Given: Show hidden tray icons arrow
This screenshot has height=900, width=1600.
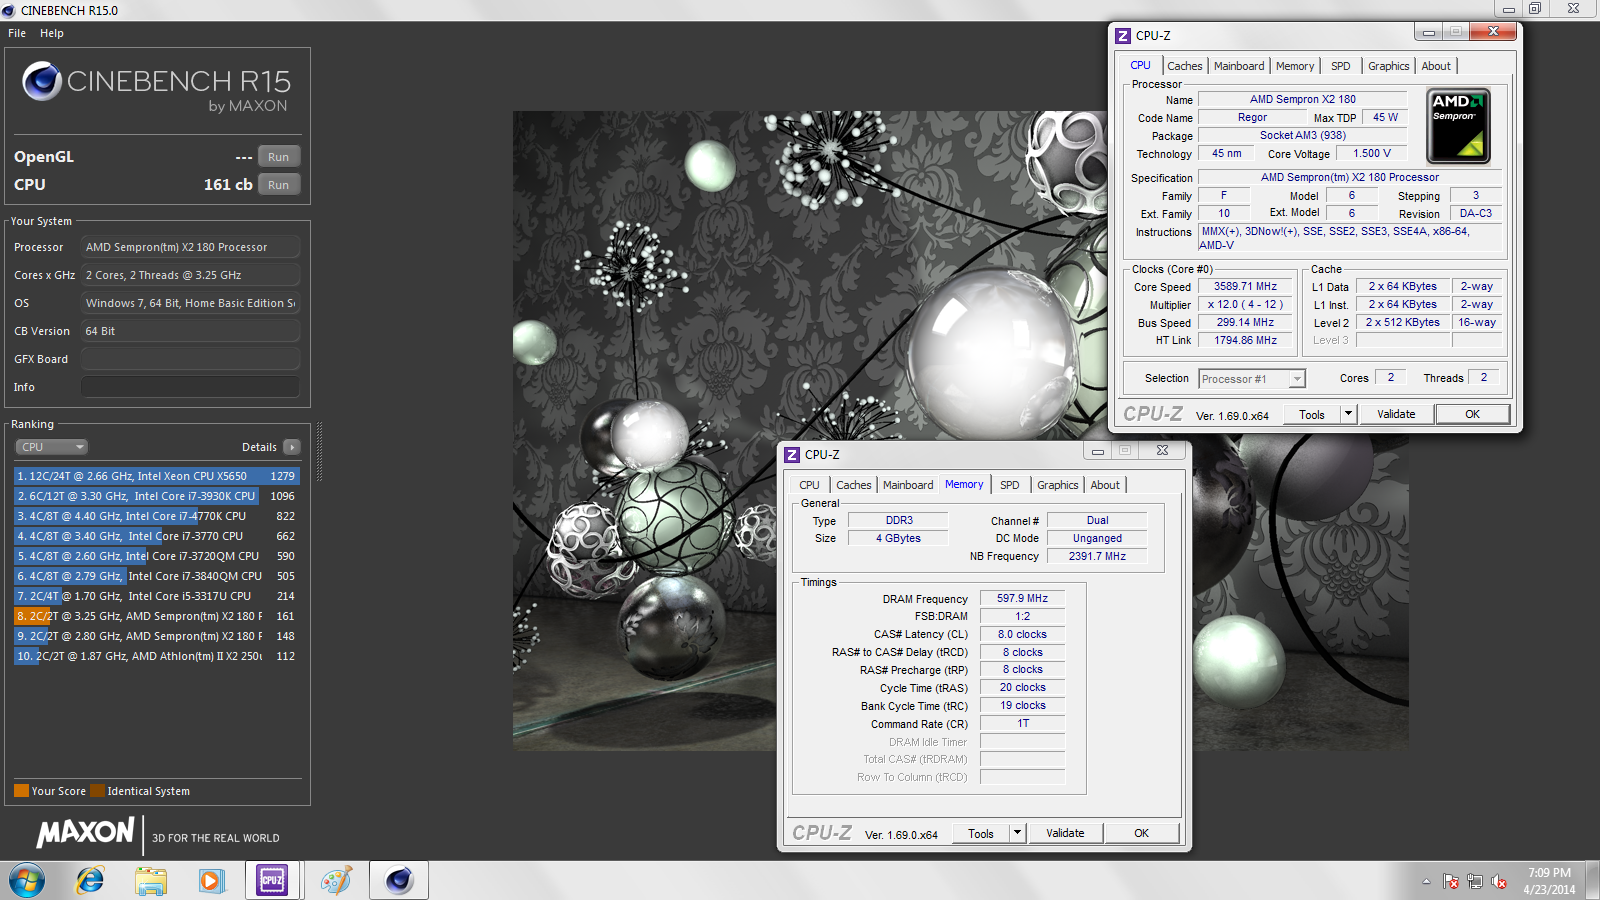Looking at the screenshot, I should point(1426,881).
